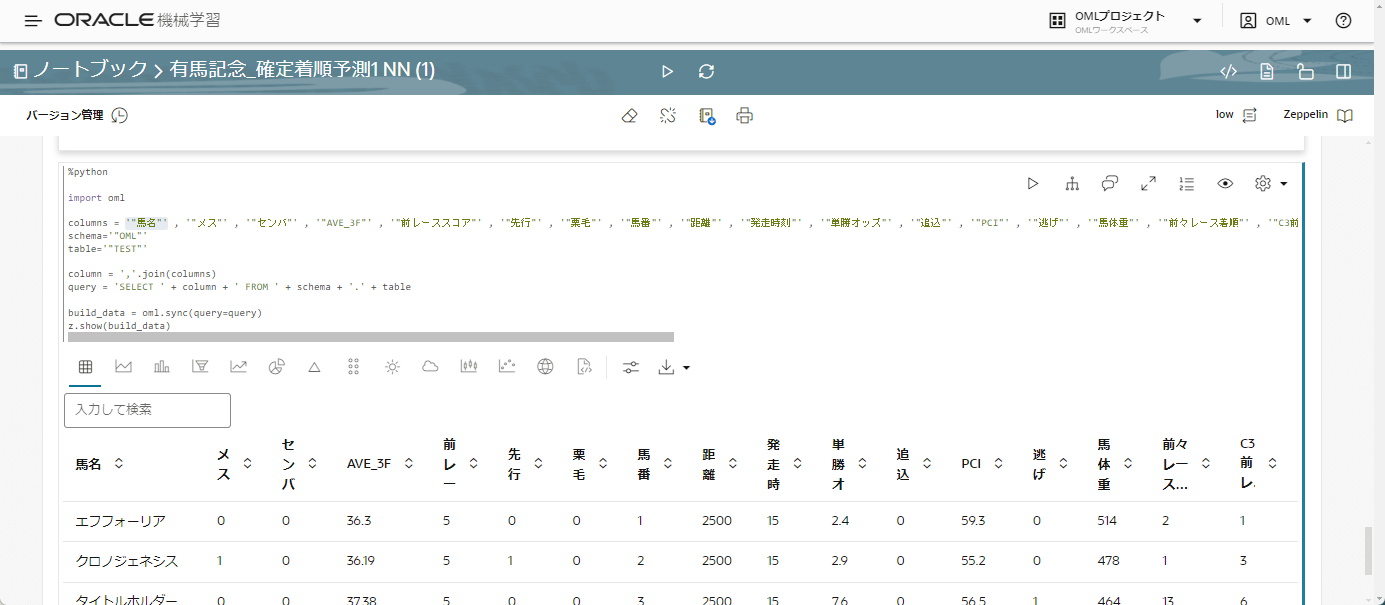Click the 入力して検索 search field
The height and width of the screenshot is (605, 1385).
(147, 410)
